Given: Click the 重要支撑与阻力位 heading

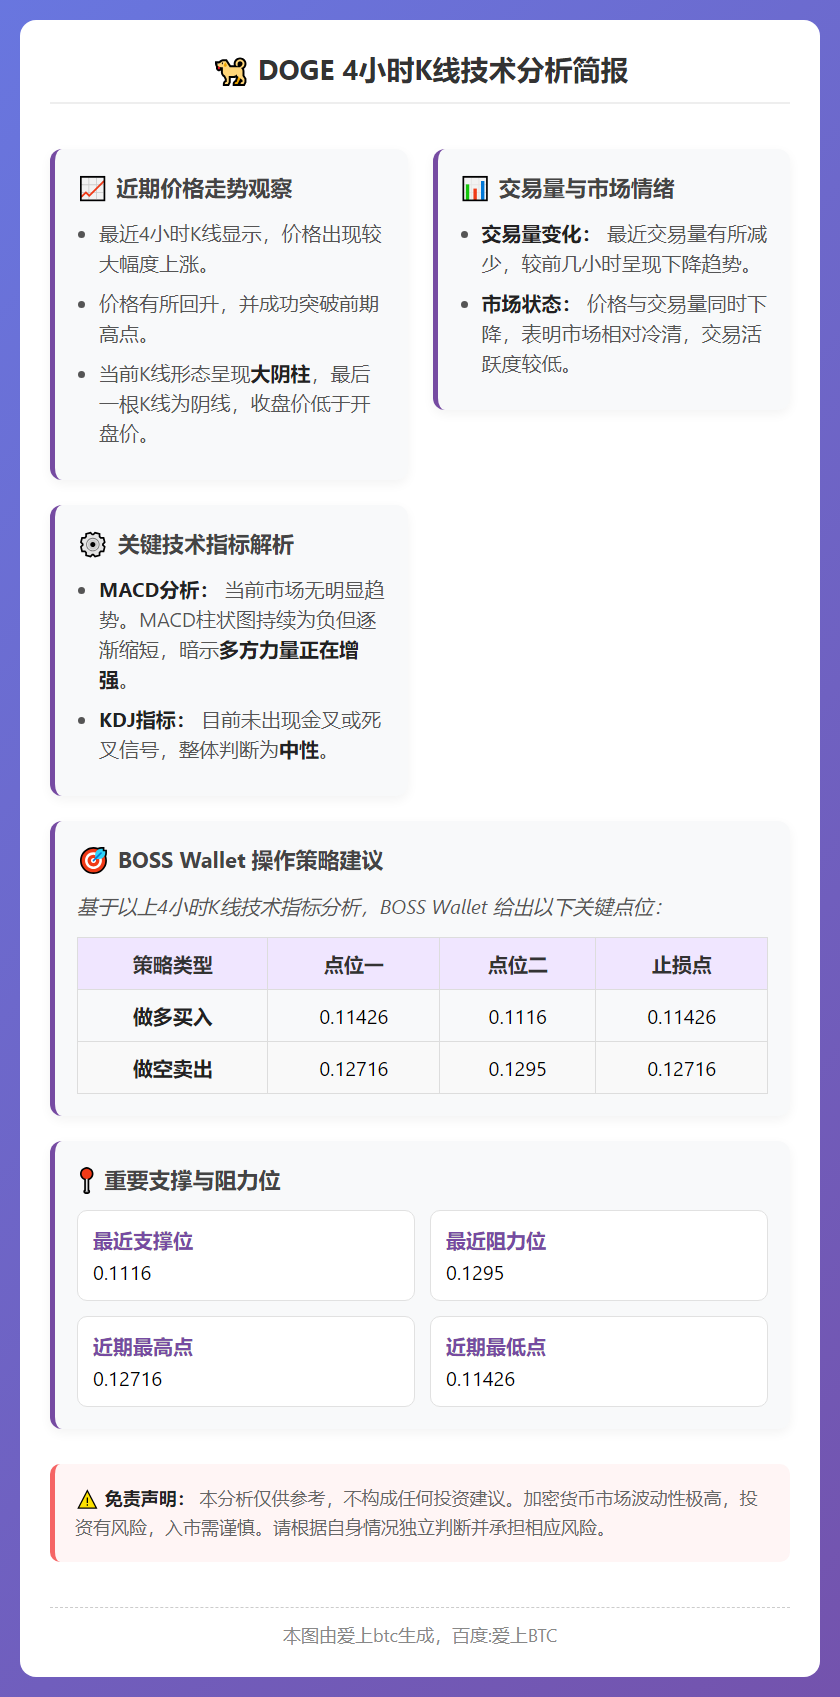Looking at the screenshot, I should coord(192,1180).
